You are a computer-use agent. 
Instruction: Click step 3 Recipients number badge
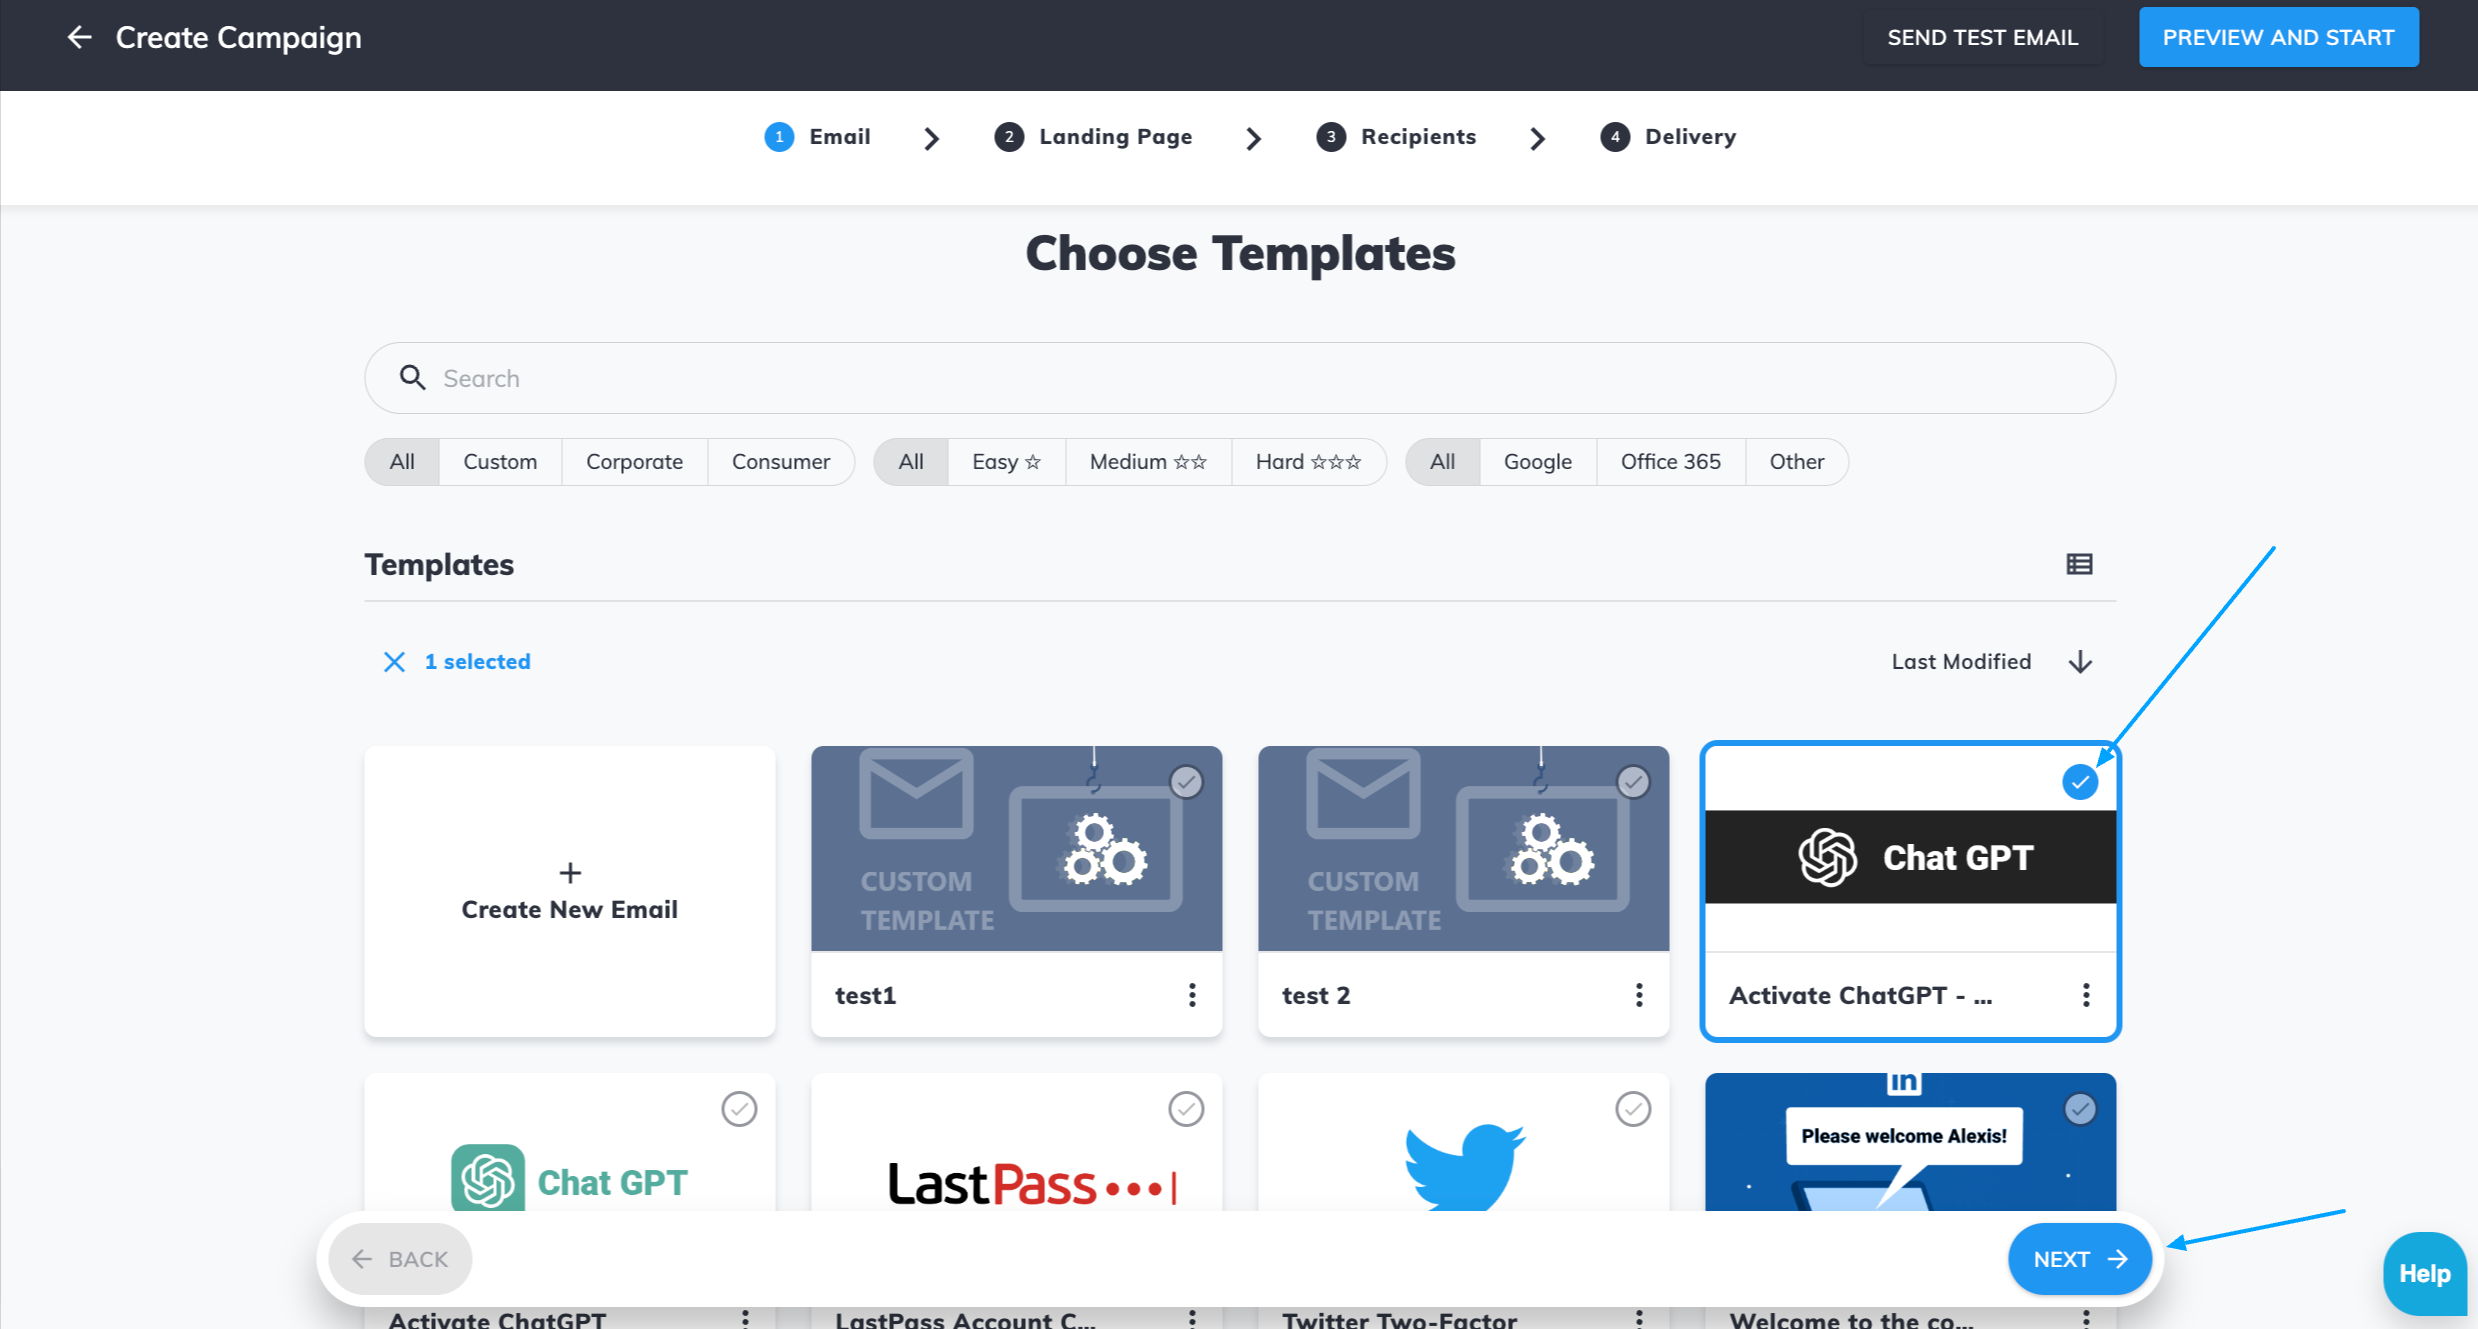pos(1330,137)
